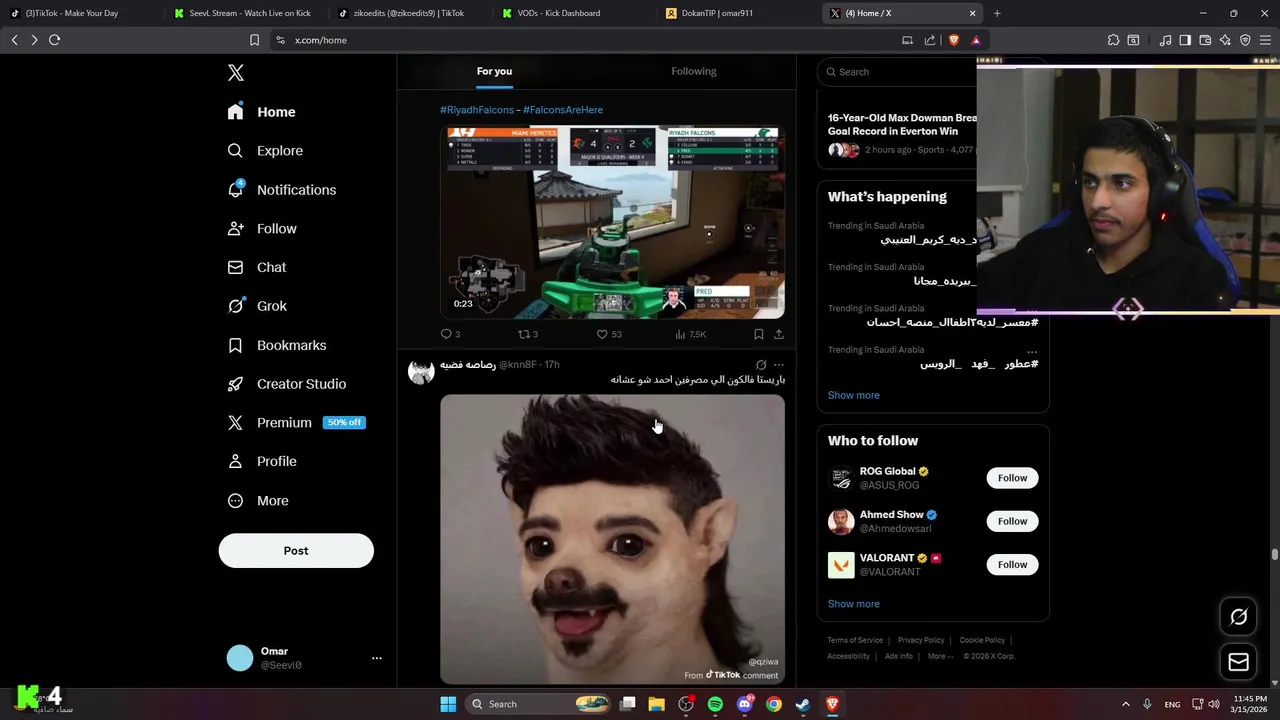The height and width of the screenshot is (720, 1280).
Task: Open Creator Studio in sidebar
Action: (x=286, y=384)
